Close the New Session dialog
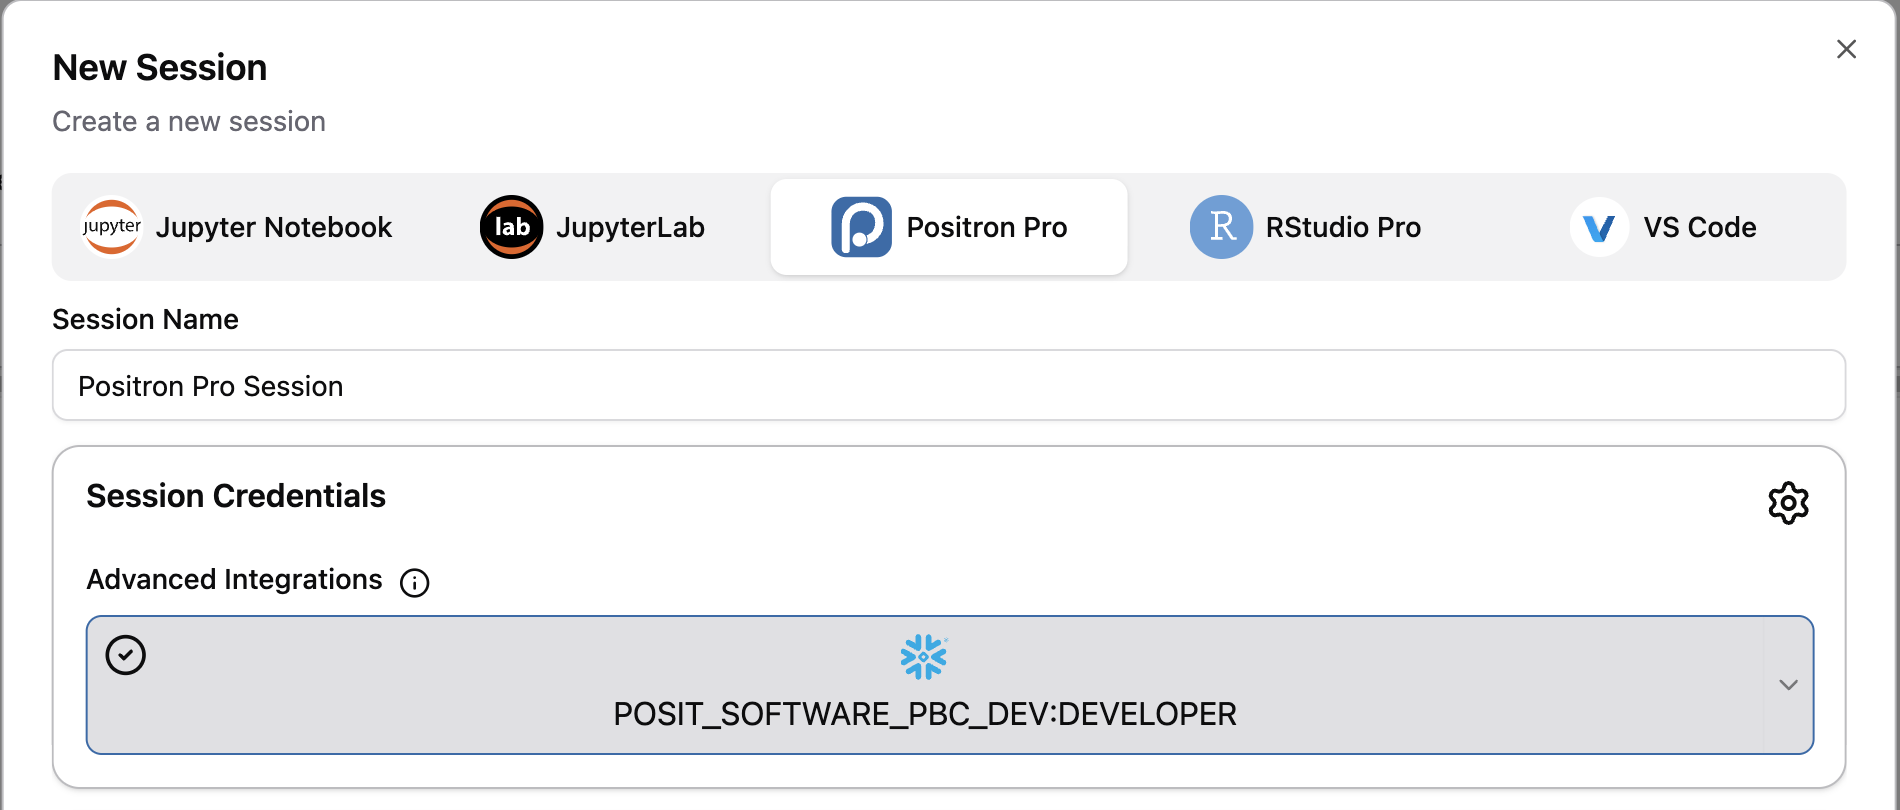Viewport: 1900px width, 810px height. (1846, 49)
